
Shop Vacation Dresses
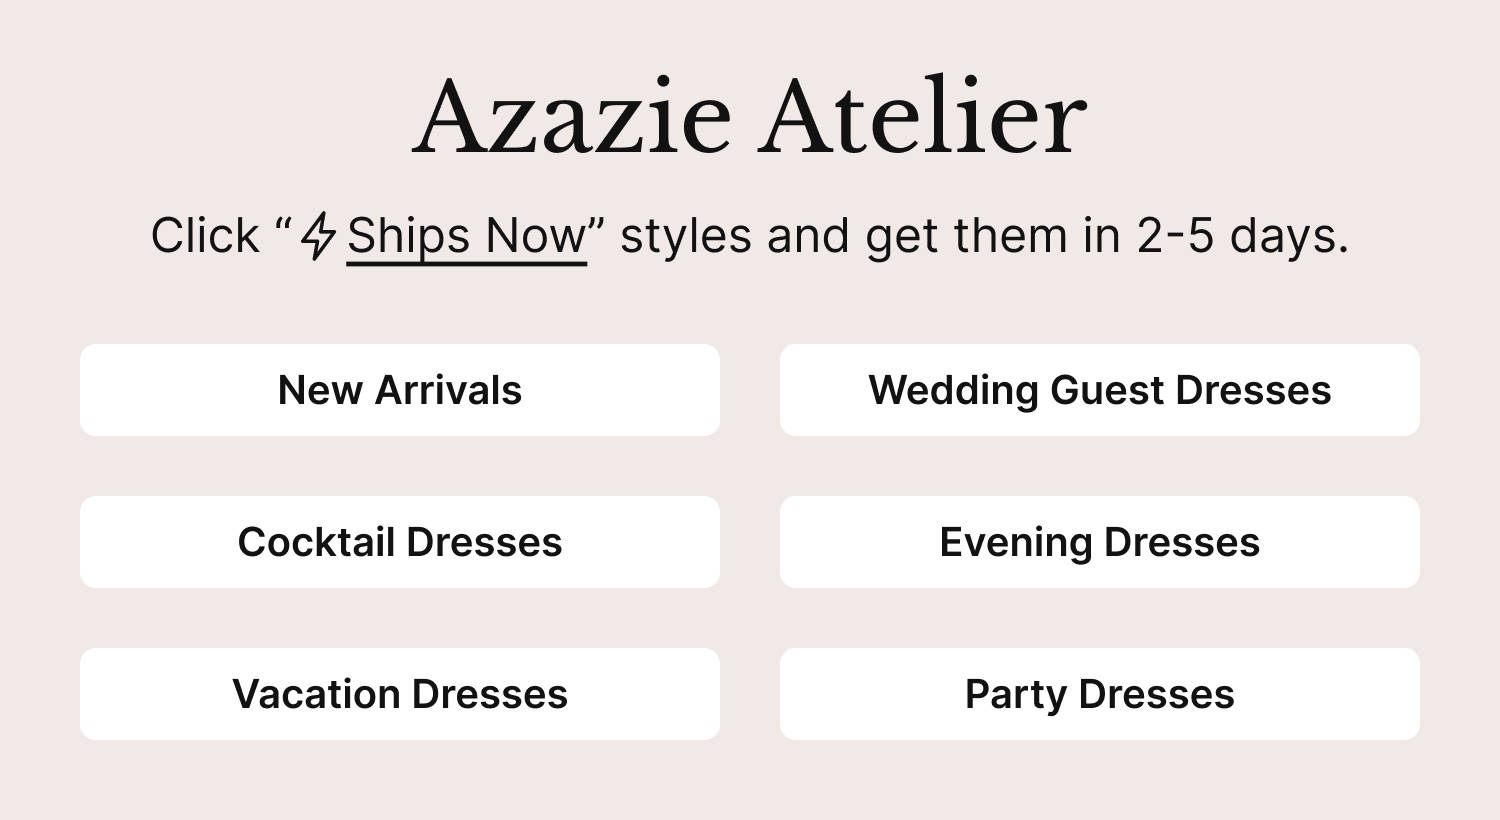click(400, 694)
